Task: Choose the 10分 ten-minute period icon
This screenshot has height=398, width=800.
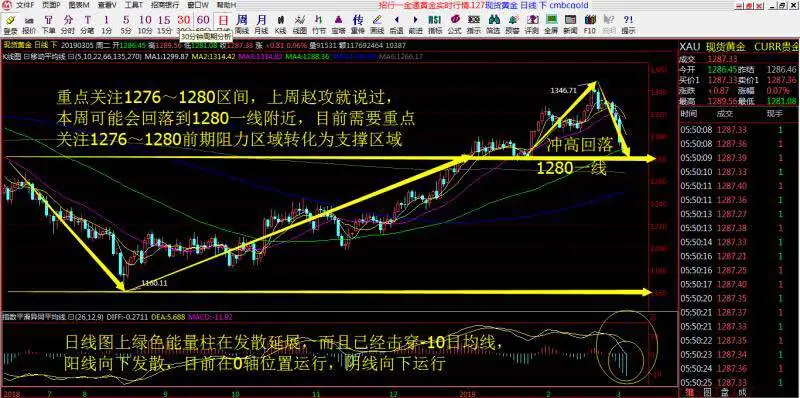Action: click(145, 23)
